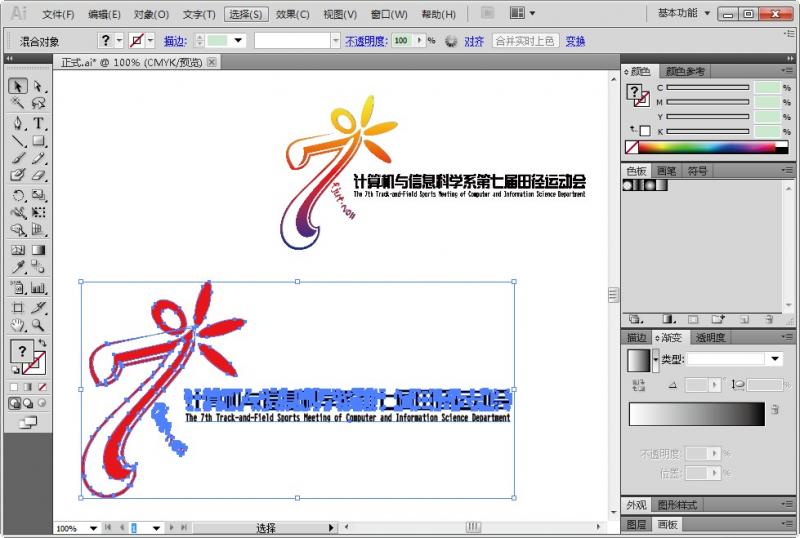Select the Eyedropper tool

pyautogui.click(x=17, y=267)
